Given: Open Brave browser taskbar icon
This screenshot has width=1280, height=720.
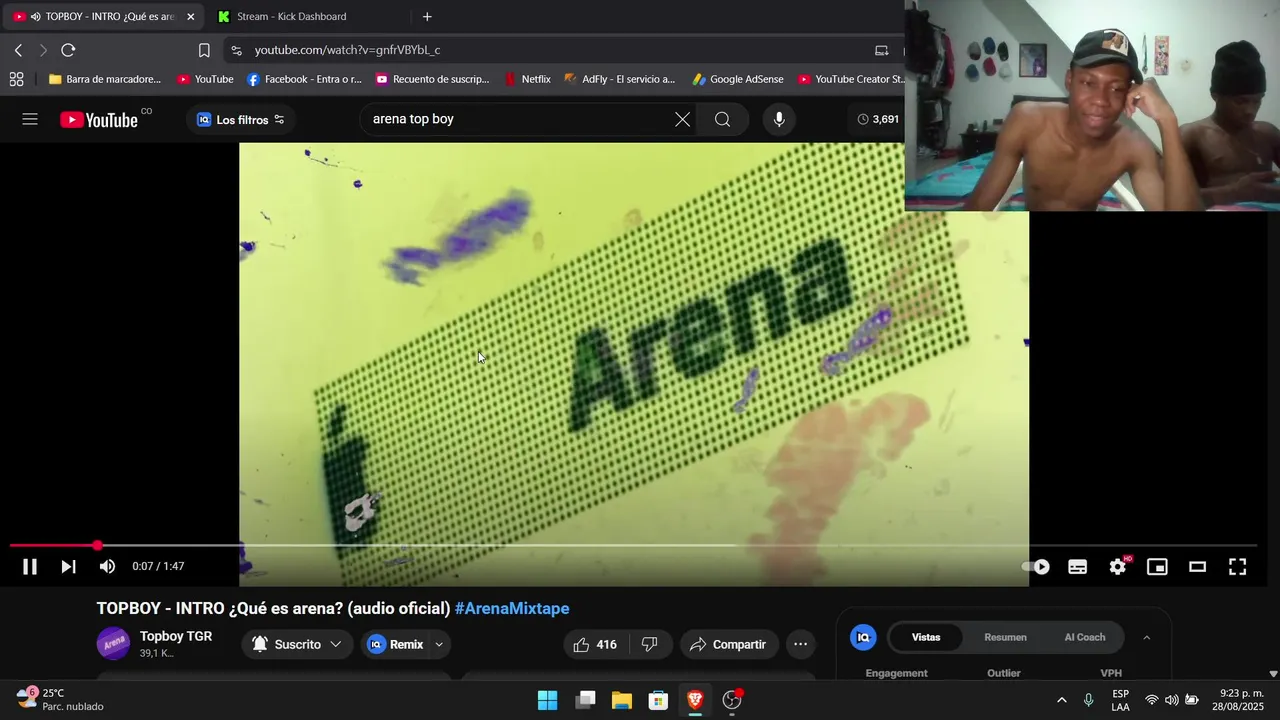Looking at the screenshot, I should pyautogui.click(x=695, y=700).
